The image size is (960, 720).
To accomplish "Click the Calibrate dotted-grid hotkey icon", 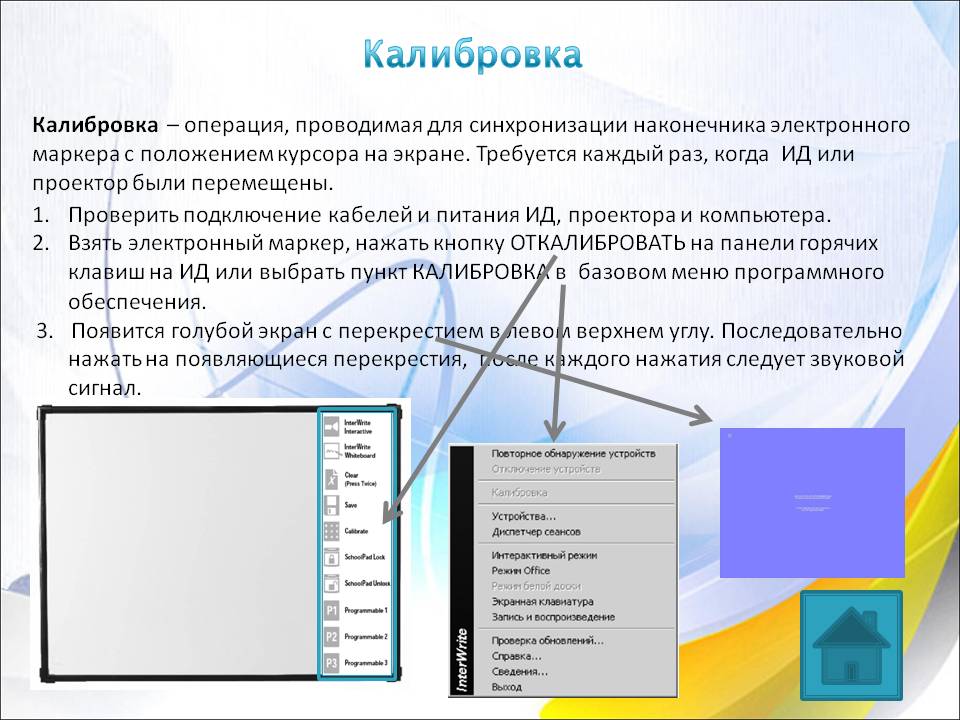I will [x=331, y=531].
